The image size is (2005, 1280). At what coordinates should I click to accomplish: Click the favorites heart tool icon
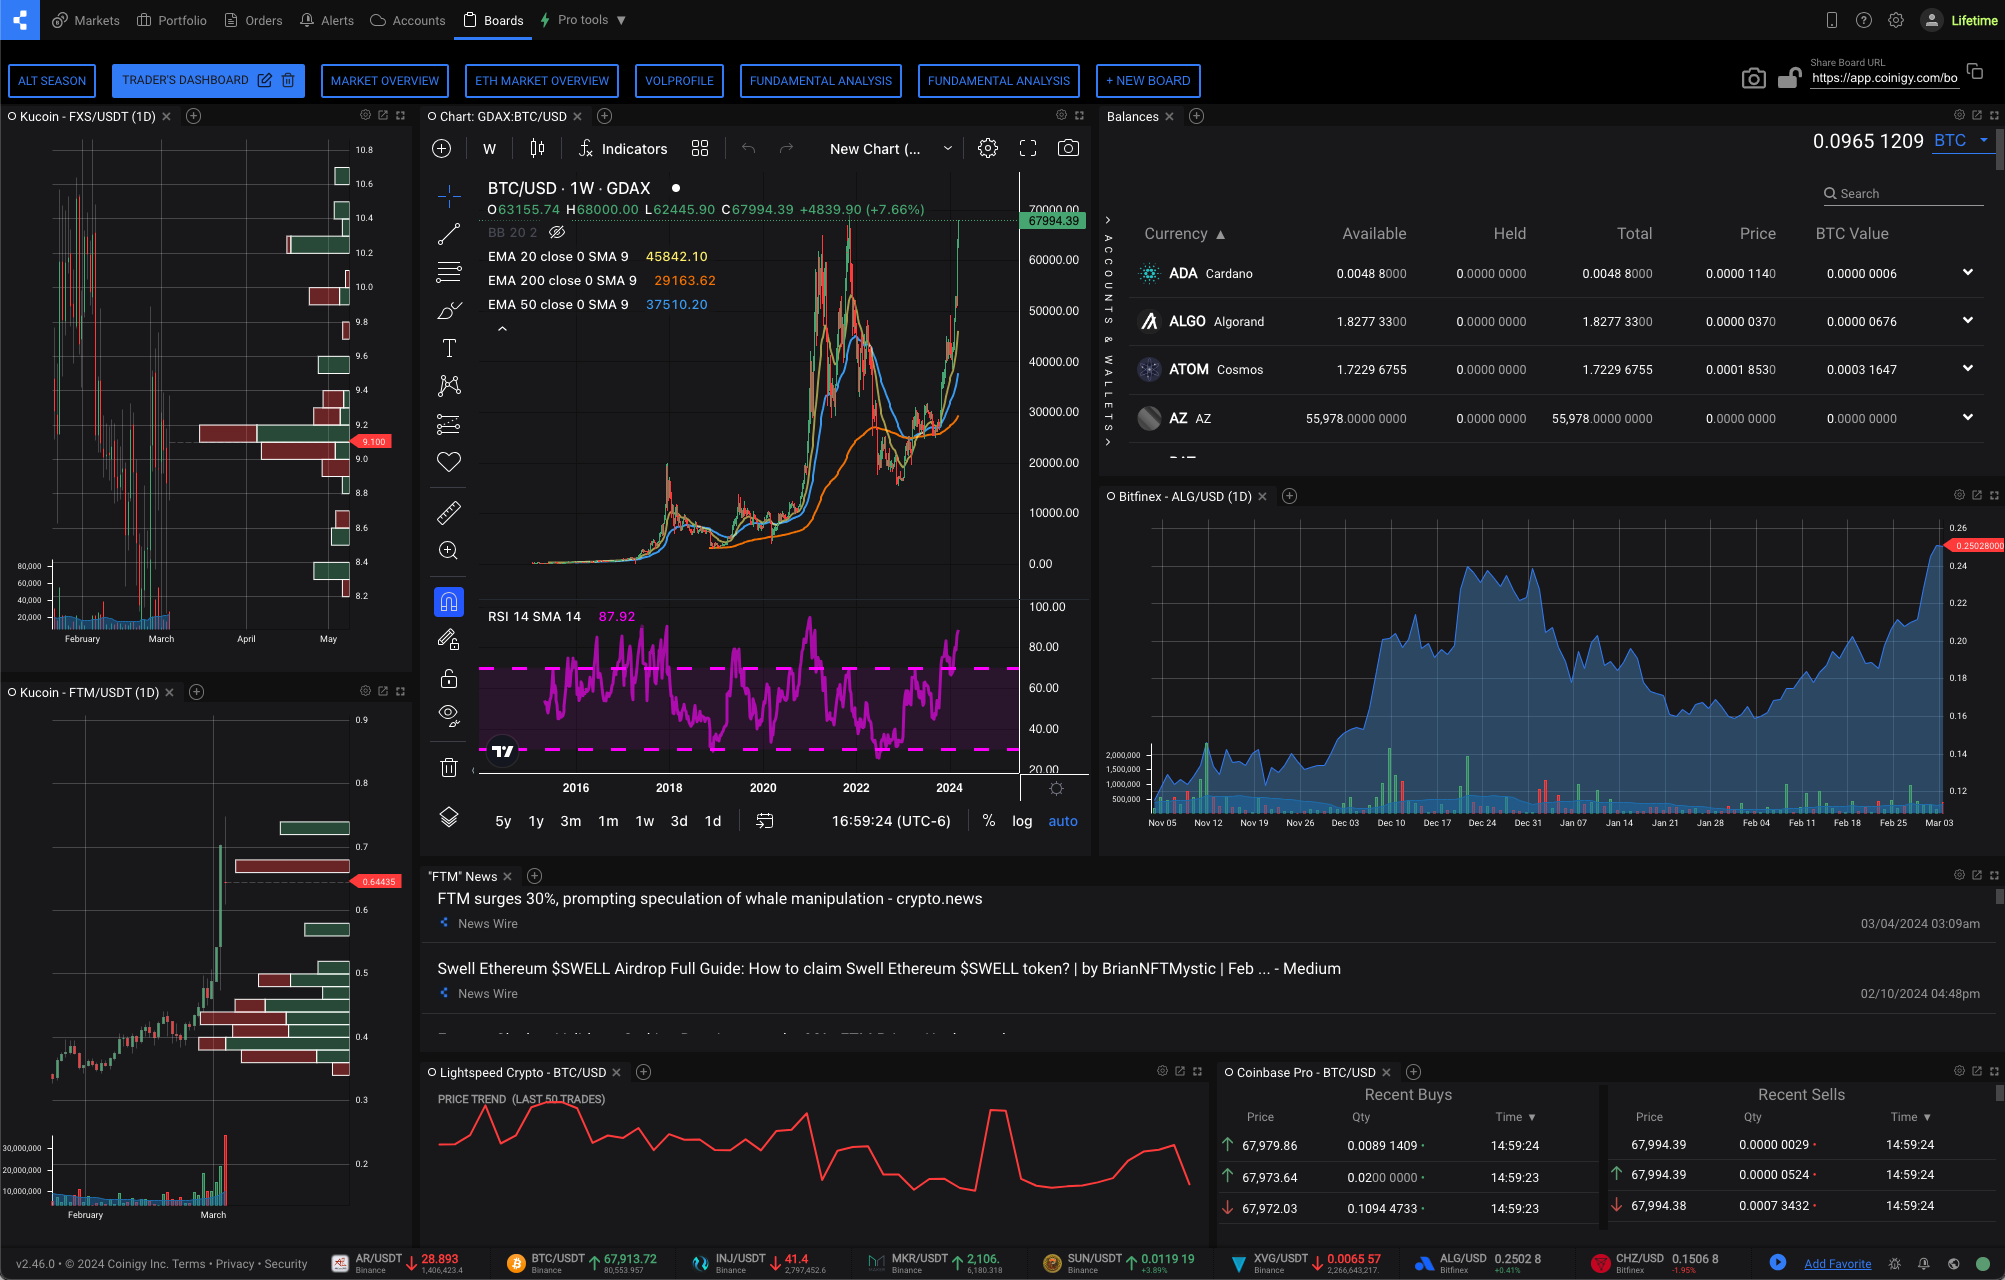[x=449, y=461]
